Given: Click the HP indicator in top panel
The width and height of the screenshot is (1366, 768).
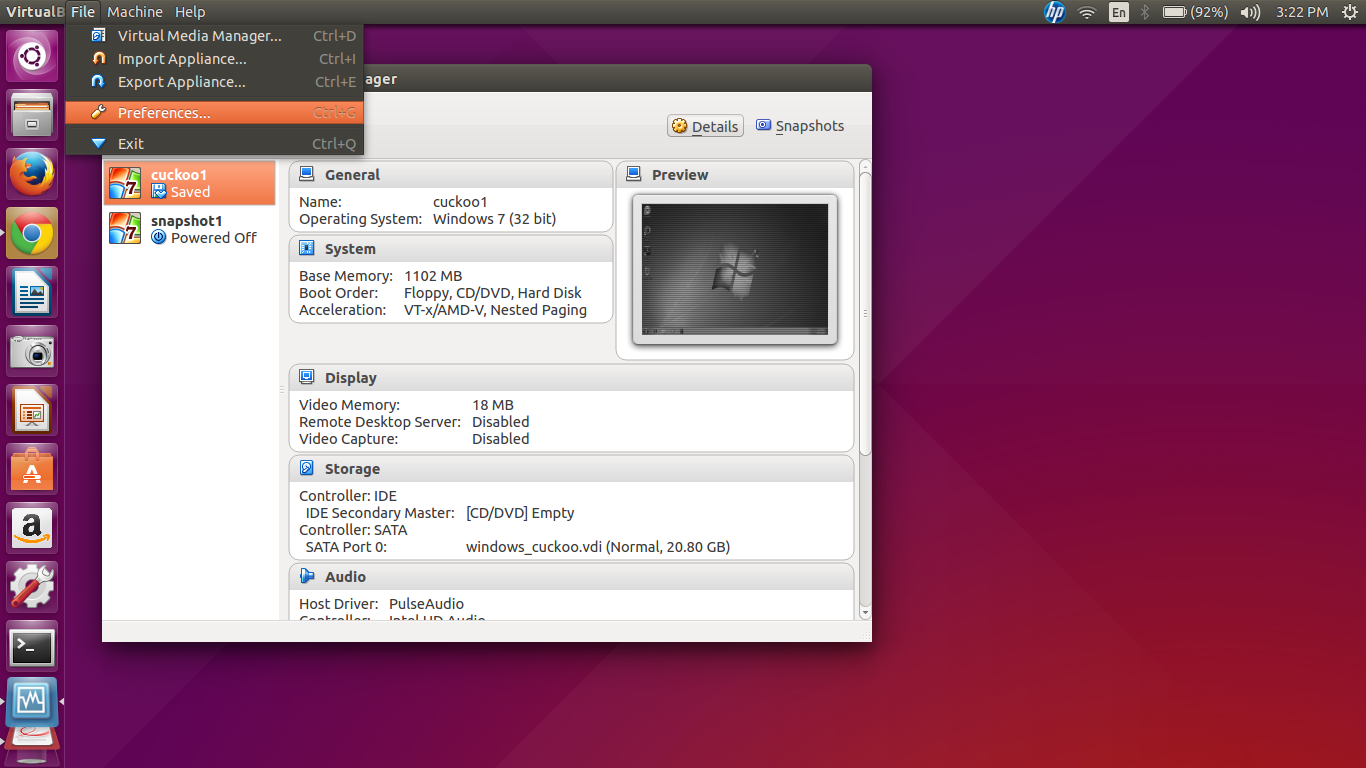Looking at the screenshot, I should [1054, 12].
